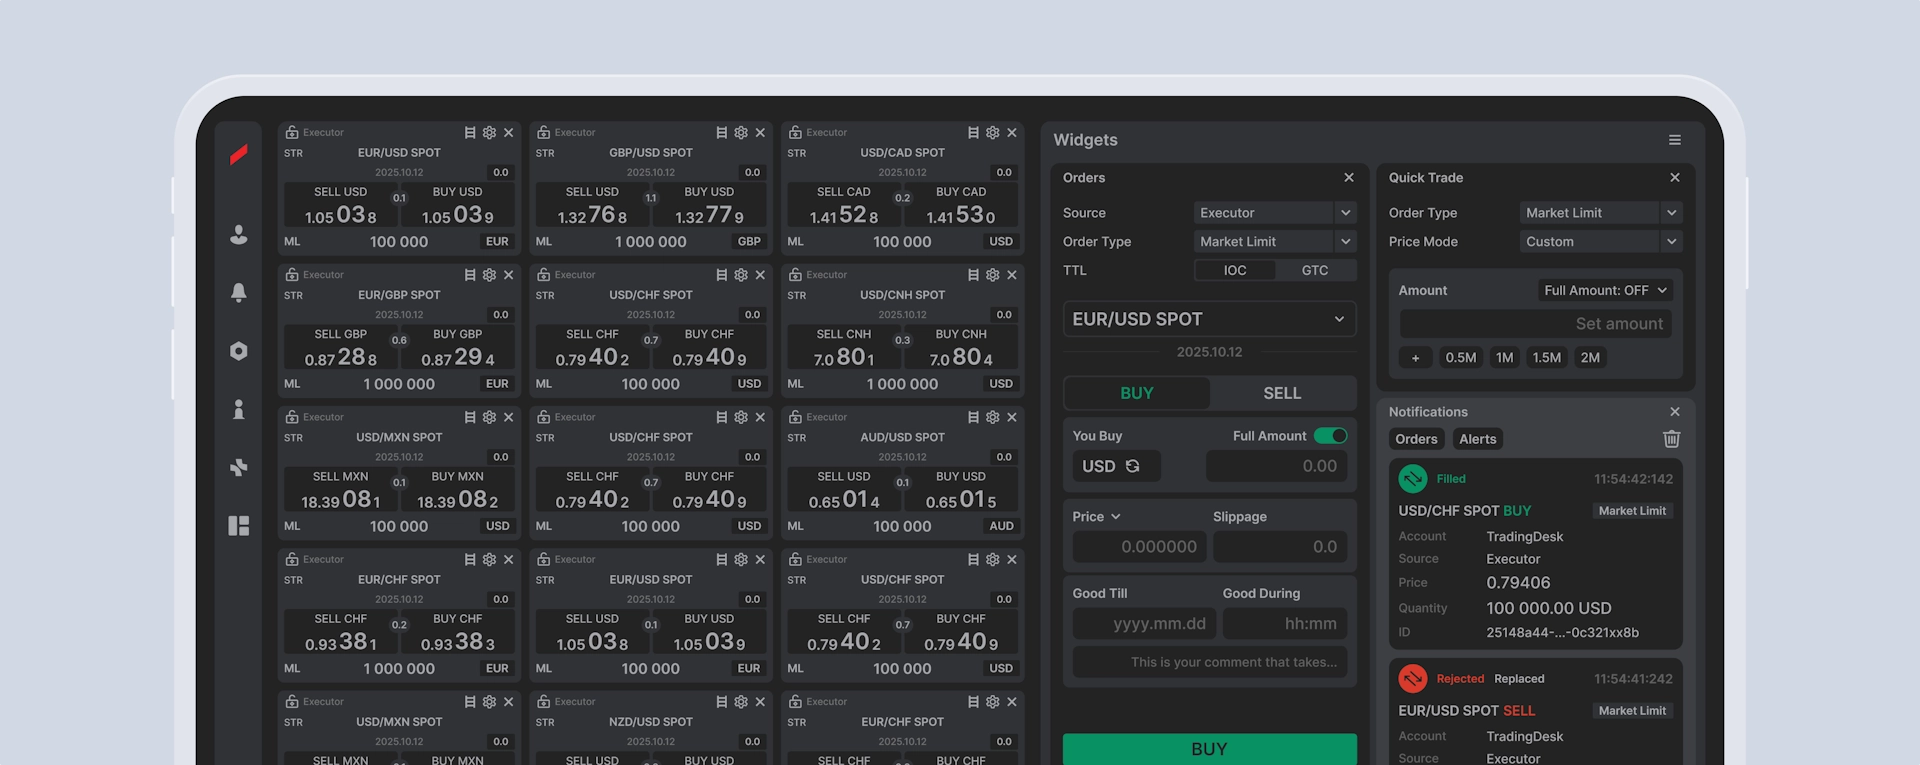Open the user profile sidebar icon
This screenshot has width=1920, height=765.
(x=238, y=234)
